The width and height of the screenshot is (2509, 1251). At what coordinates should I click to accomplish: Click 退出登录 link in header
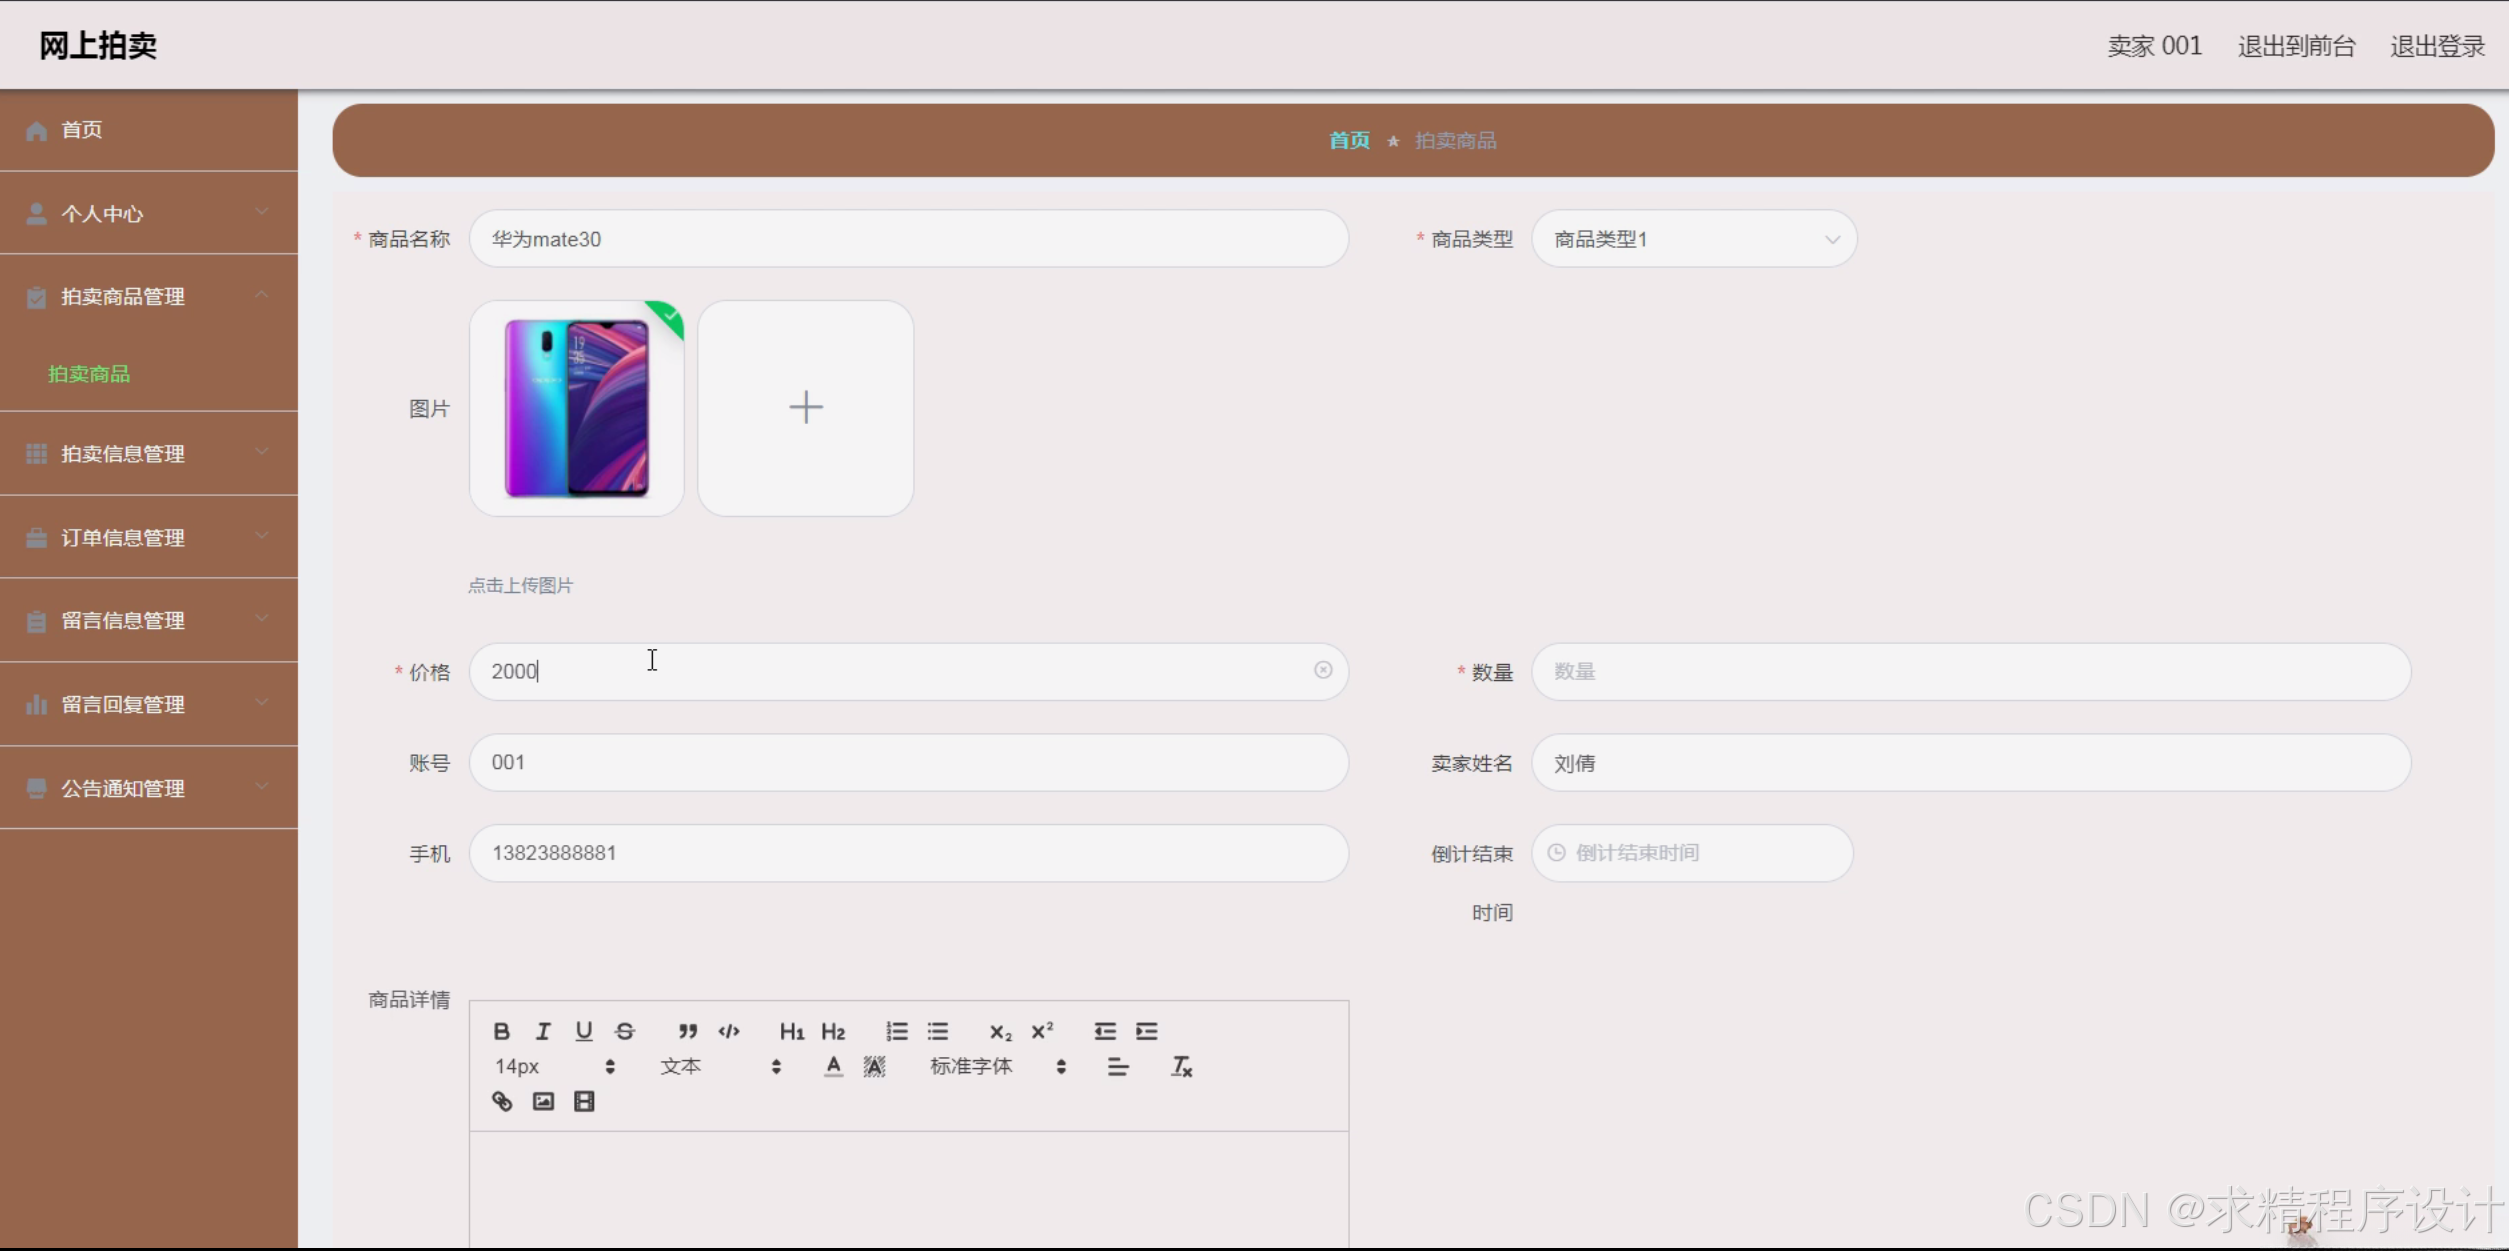tap(2436, 46)
